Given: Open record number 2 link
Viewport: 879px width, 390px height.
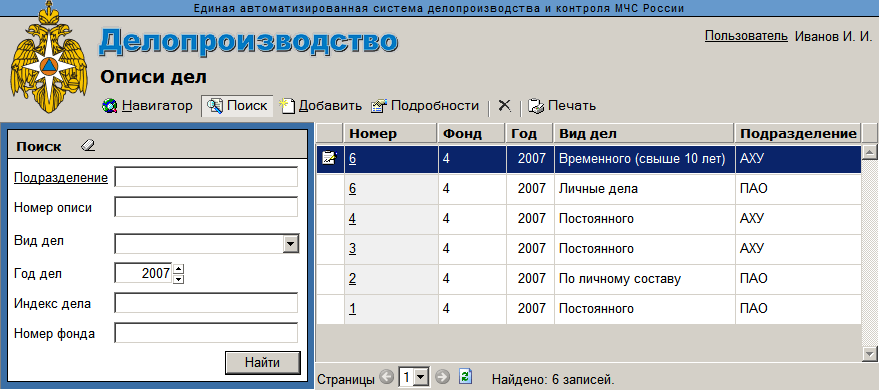Looking at the screenshot, I should 353,278.
